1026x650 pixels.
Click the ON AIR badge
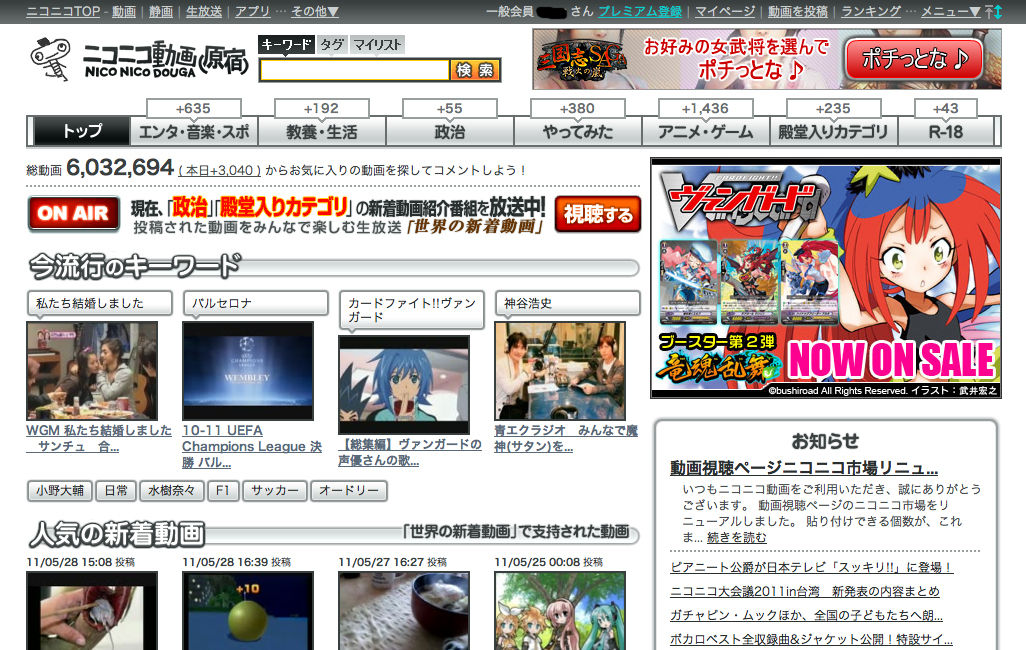click(73, 213)
